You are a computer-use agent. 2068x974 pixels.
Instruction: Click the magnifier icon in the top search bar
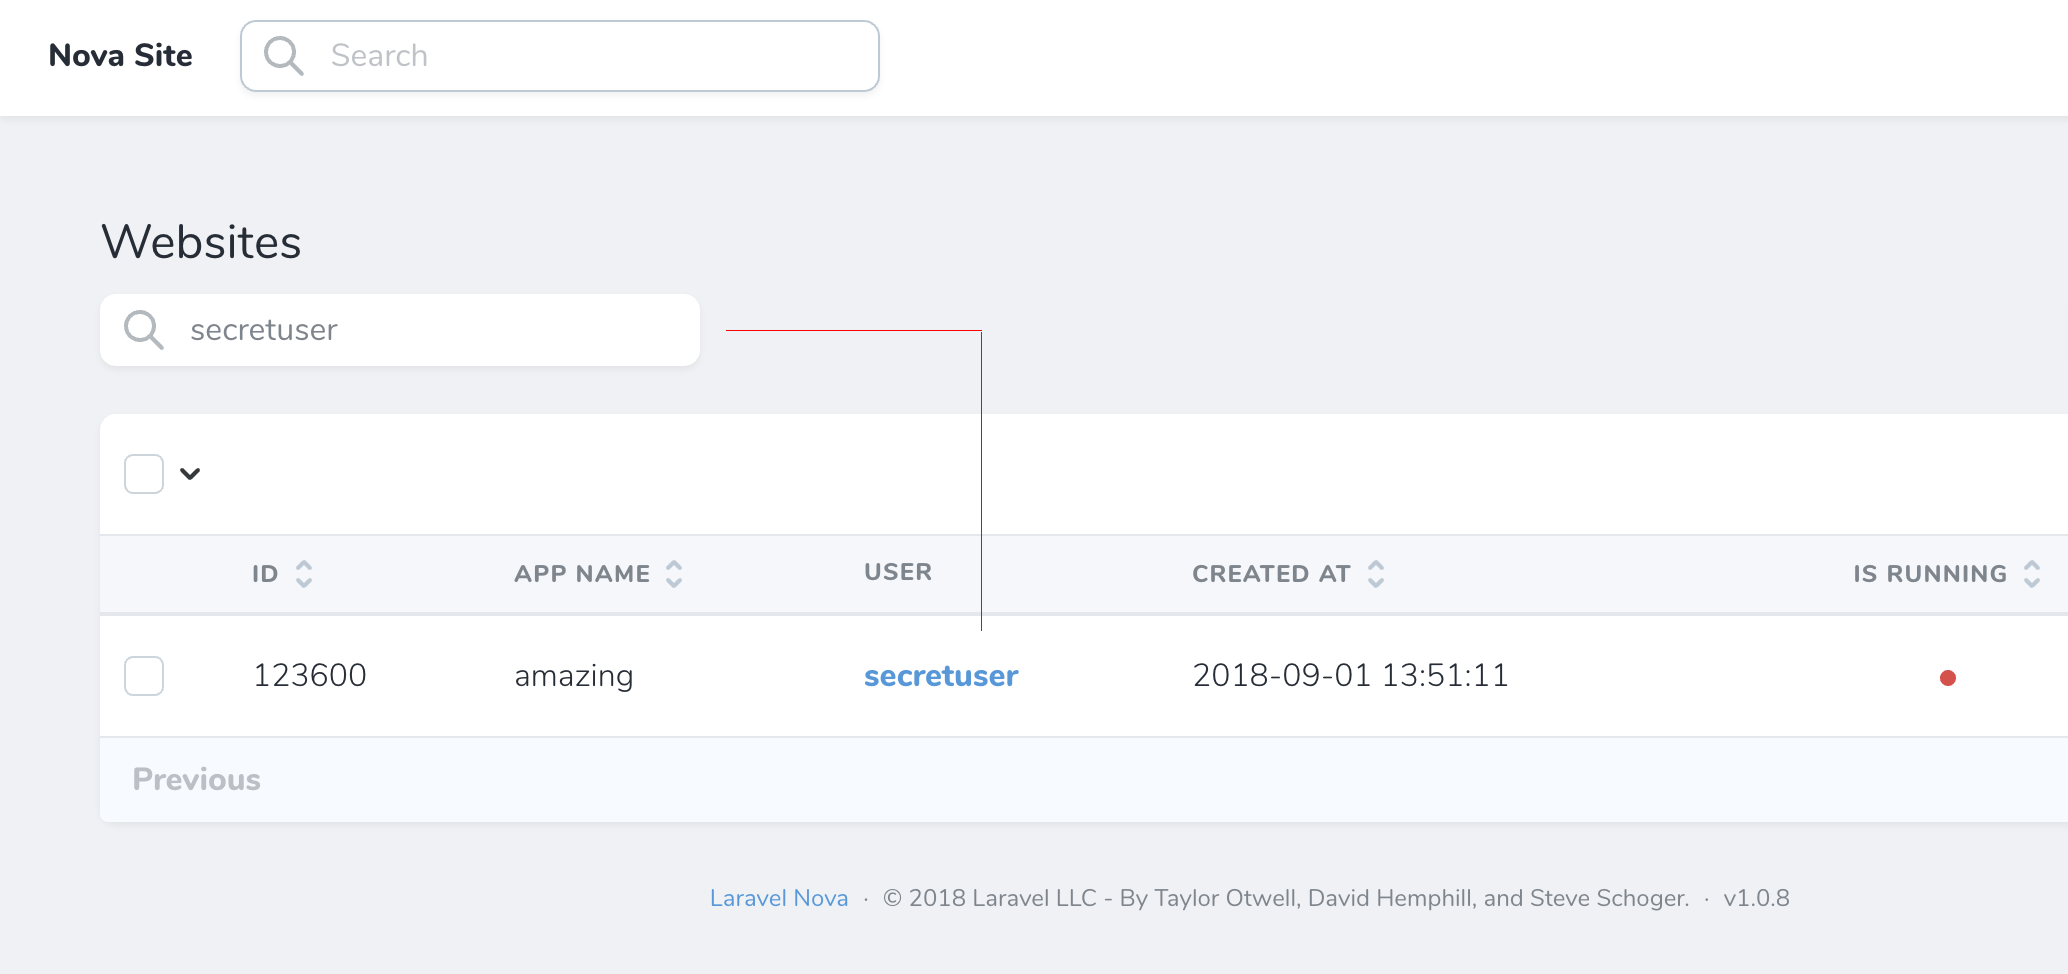(x=283, y=55)
